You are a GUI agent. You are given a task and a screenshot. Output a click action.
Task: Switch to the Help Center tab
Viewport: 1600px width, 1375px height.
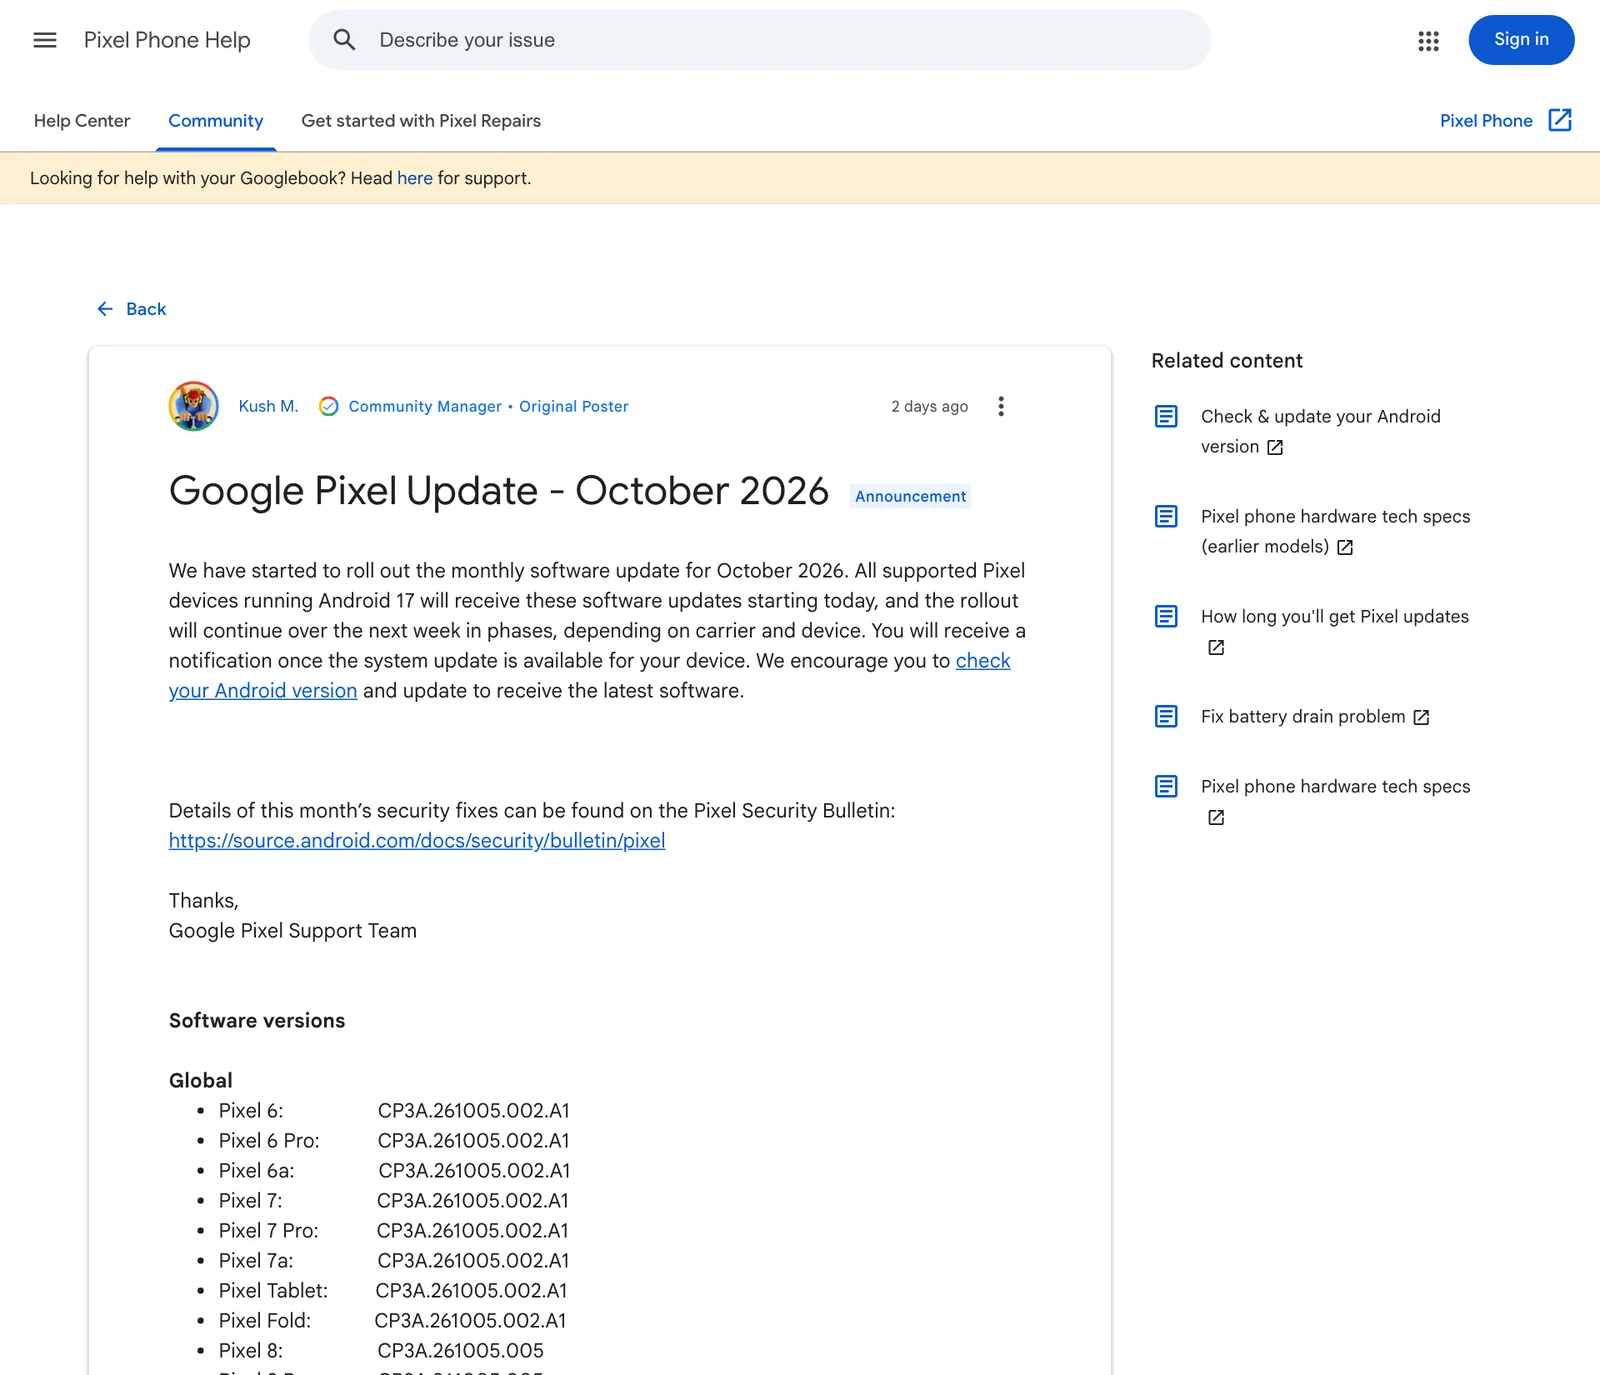82,120
